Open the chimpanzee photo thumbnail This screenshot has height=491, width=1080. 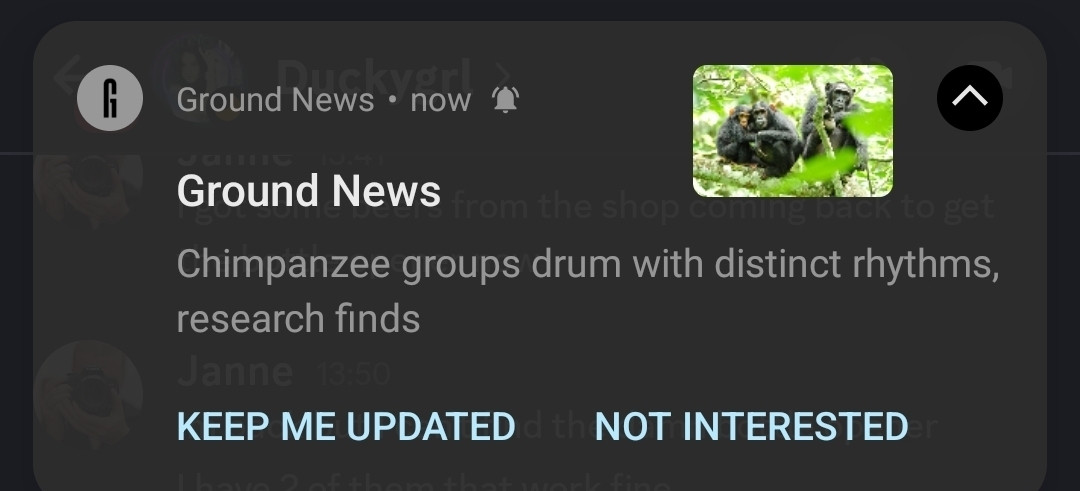pos(793,131)
